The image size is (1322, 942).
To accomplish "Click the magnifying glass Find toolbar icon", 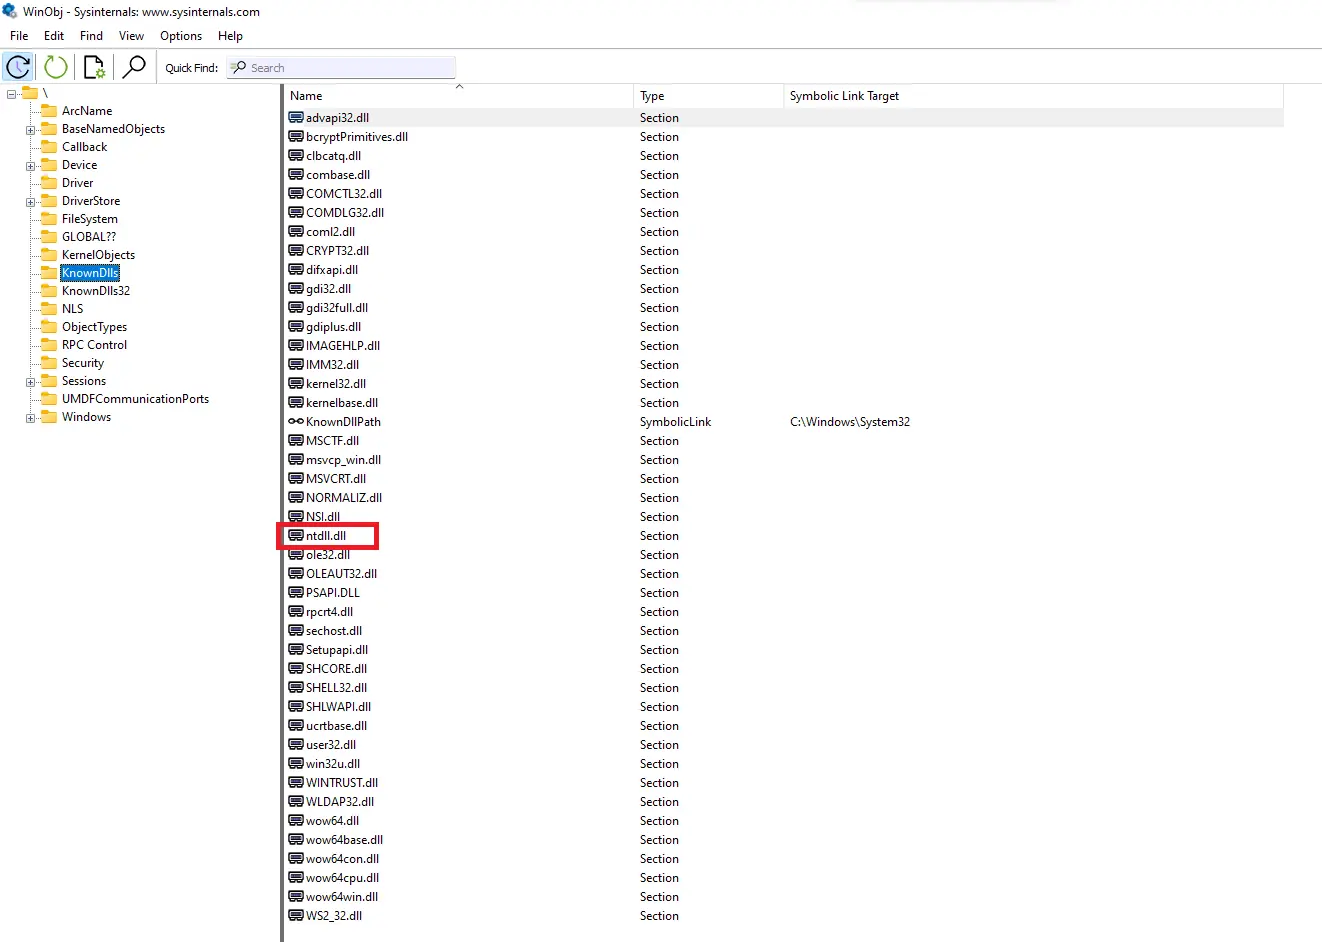I will tap(134, 67).
